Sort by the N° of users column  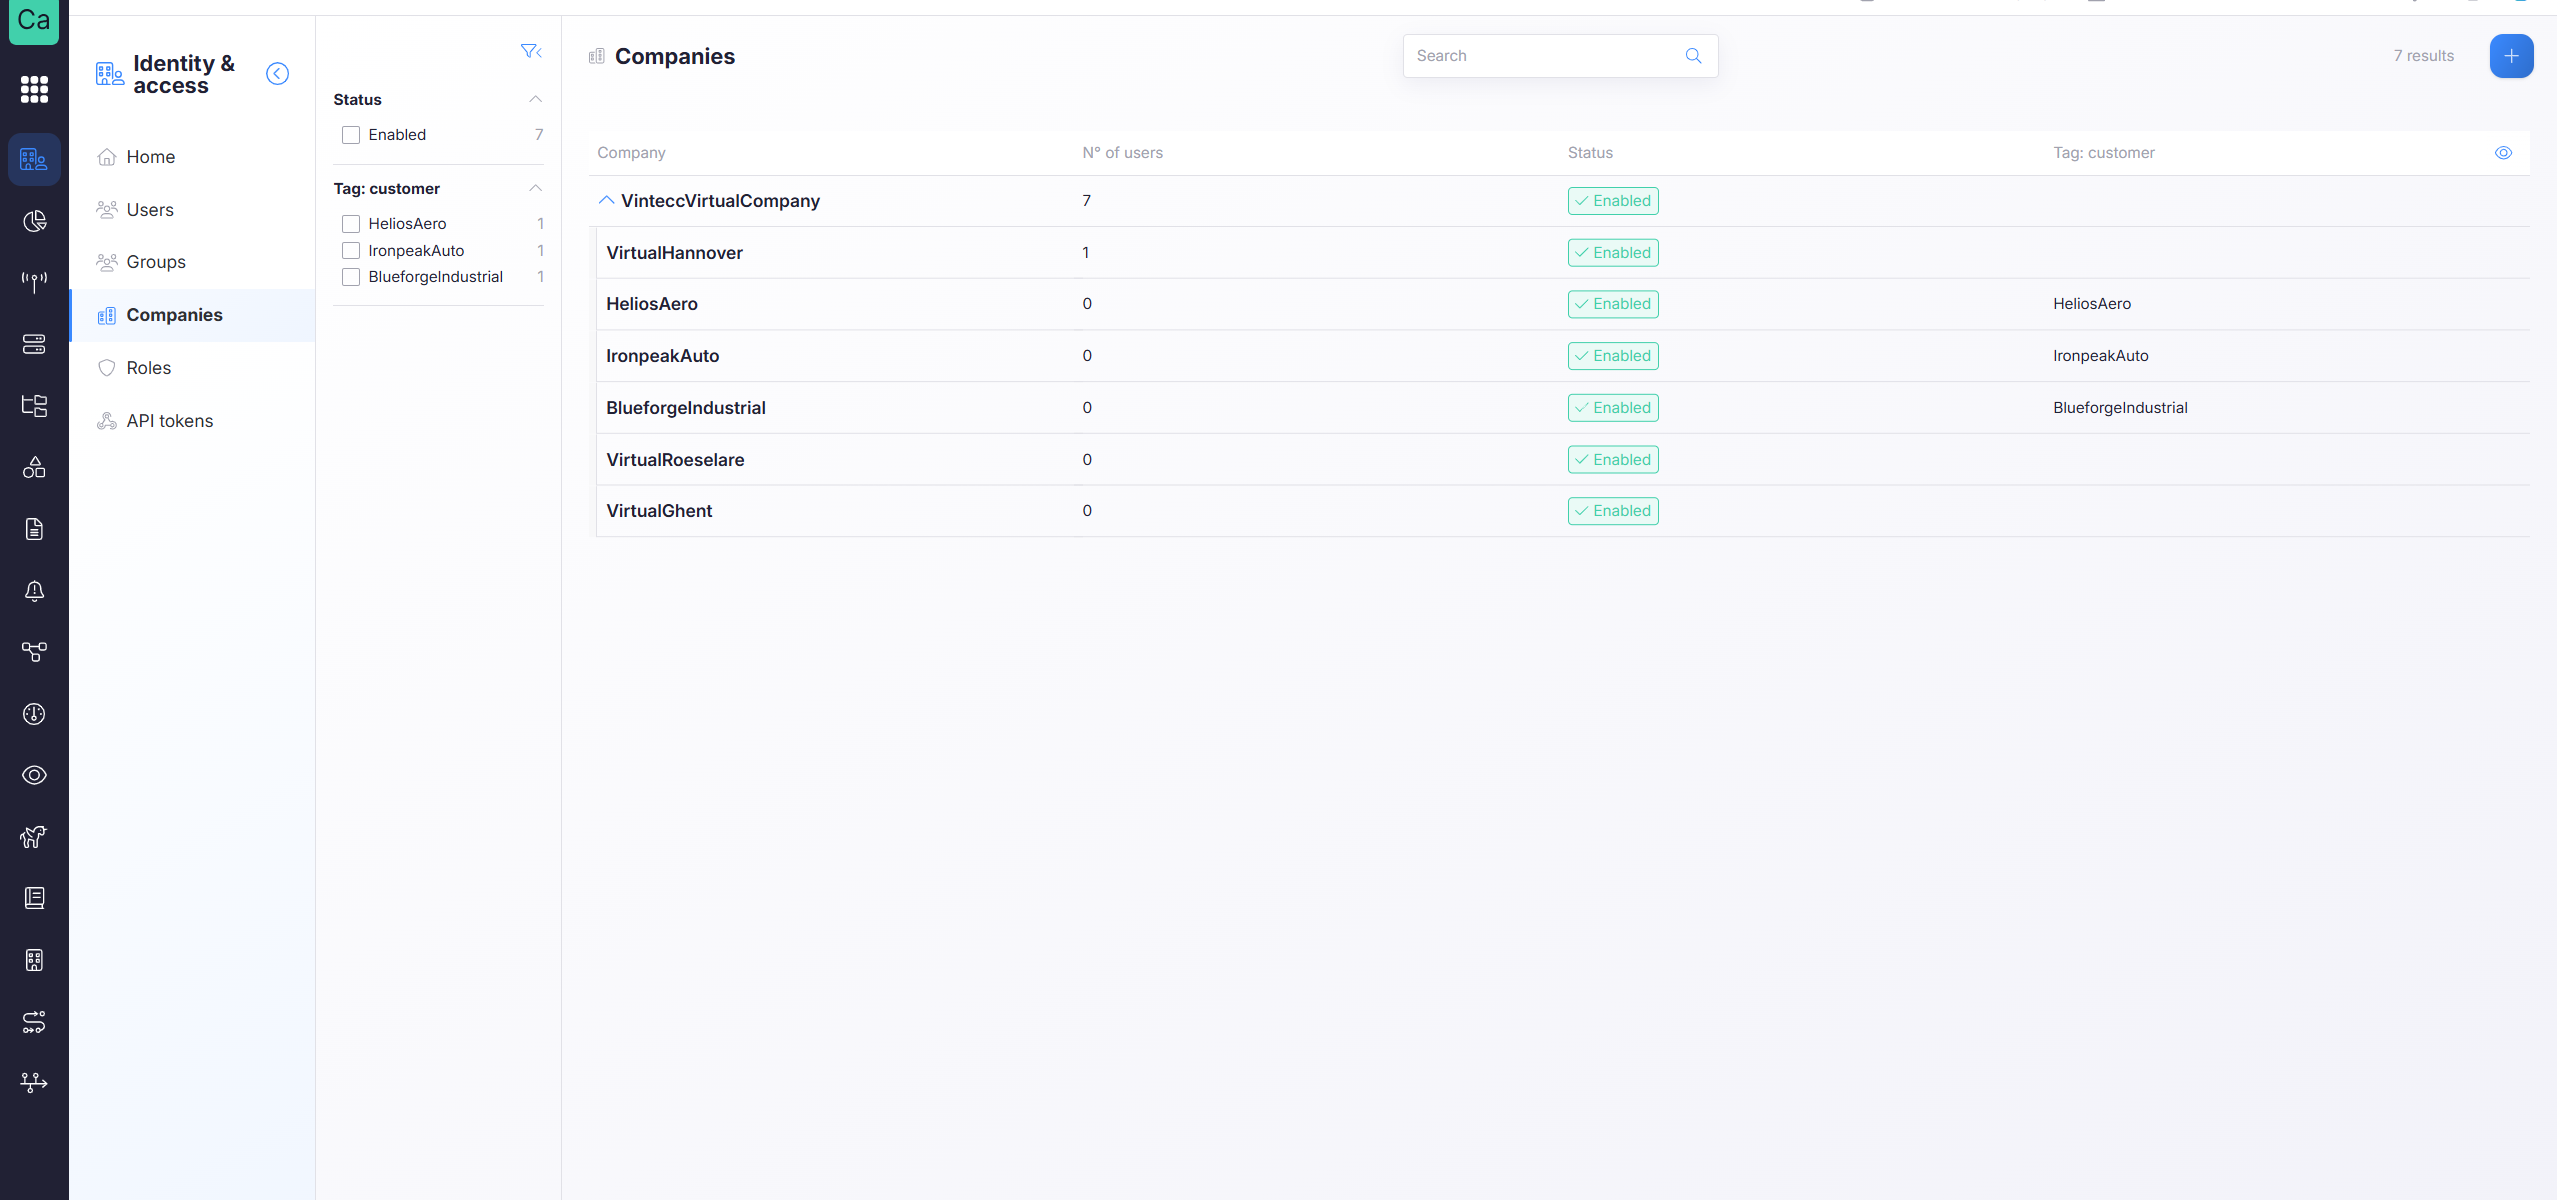[x=1122, y=153]
